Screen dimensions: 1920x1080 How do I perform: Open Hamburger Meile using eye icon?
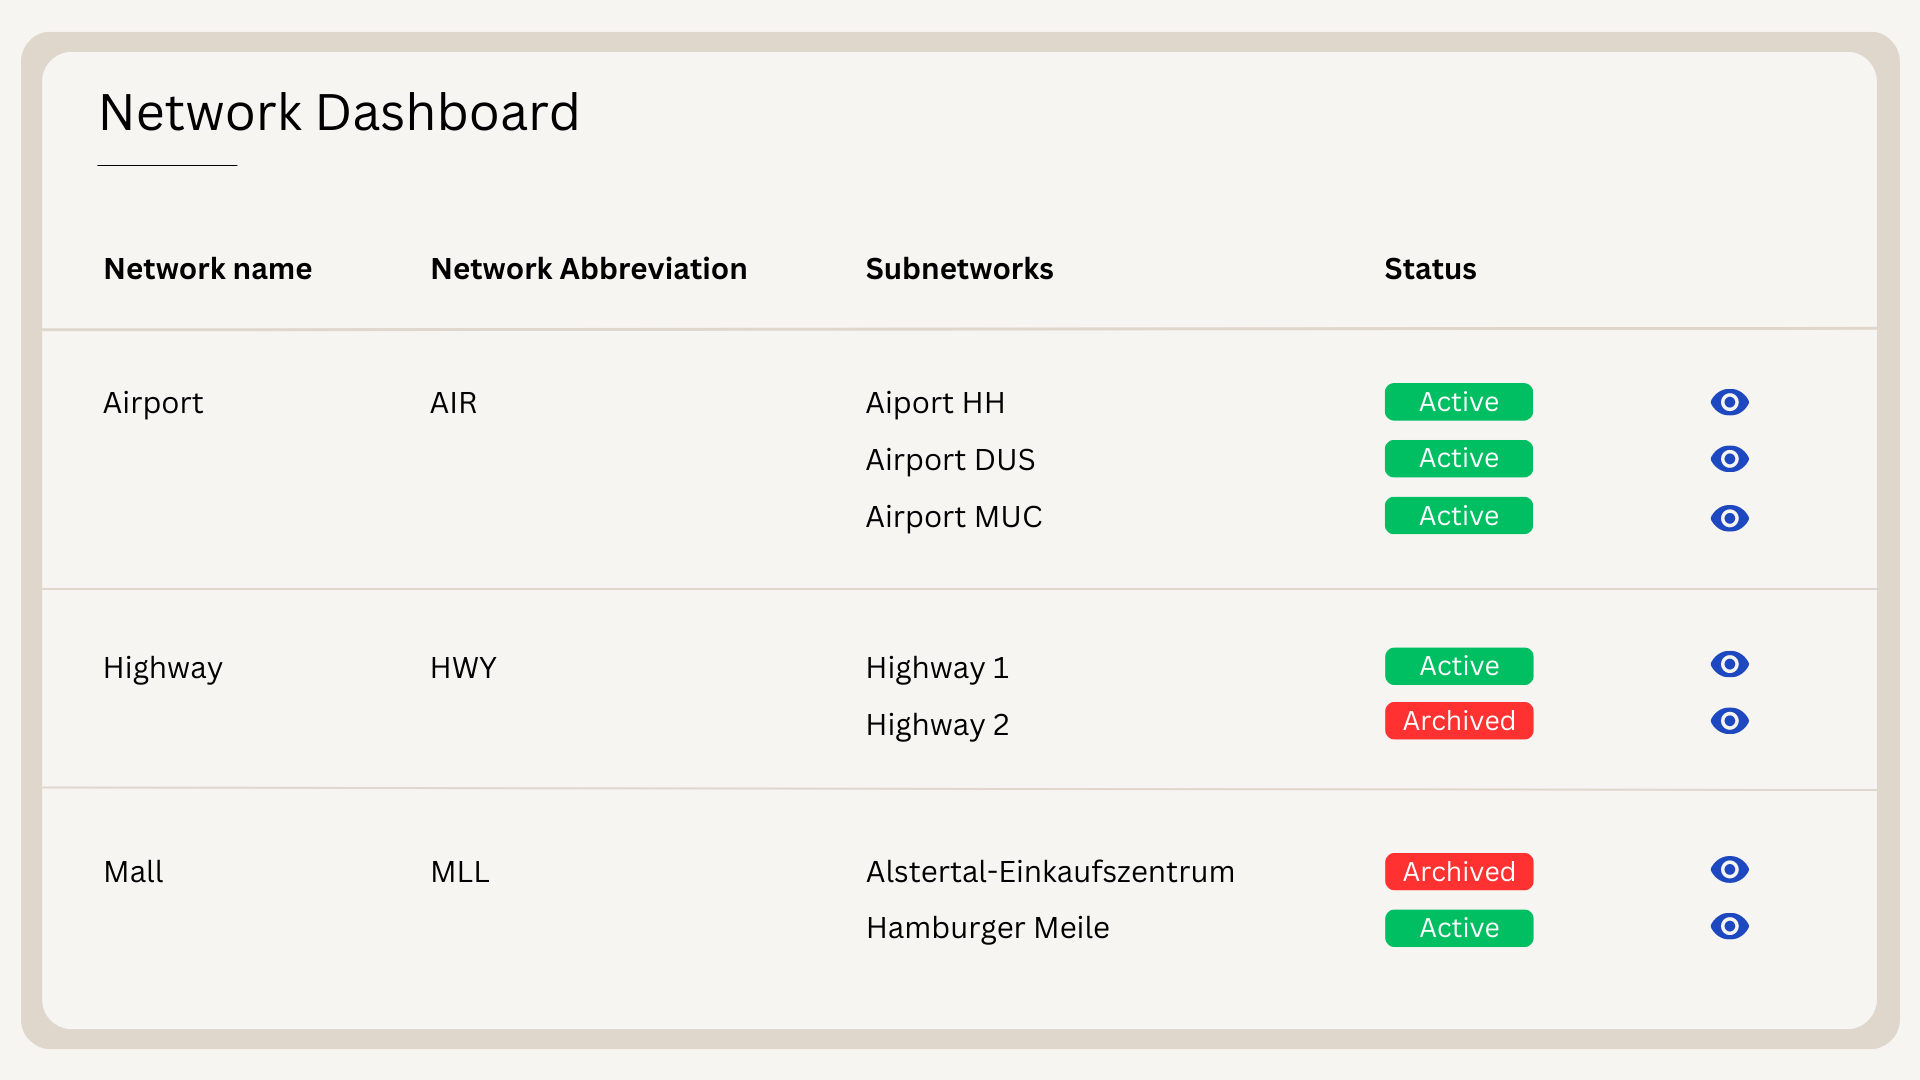pos(1729,926)
